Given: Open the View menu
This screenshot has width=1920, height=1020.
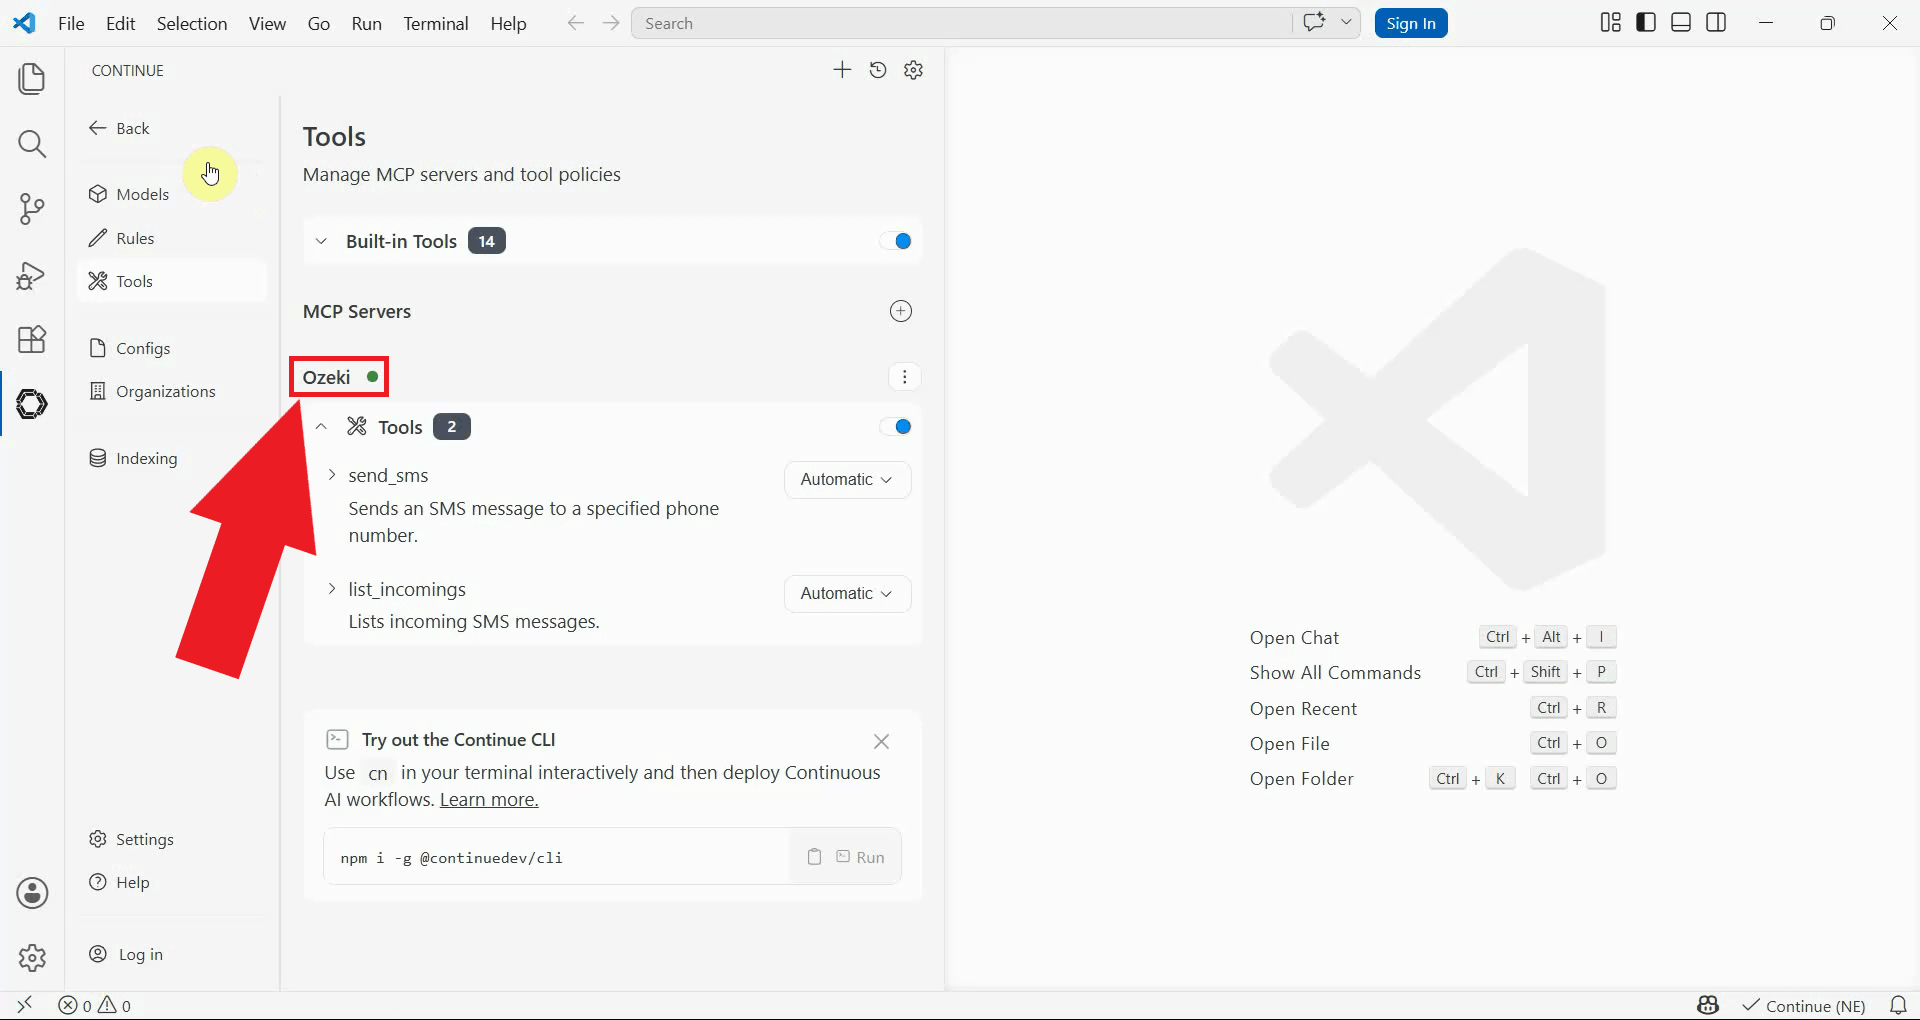Looking at the screenshot, I should tap(267, 23).
